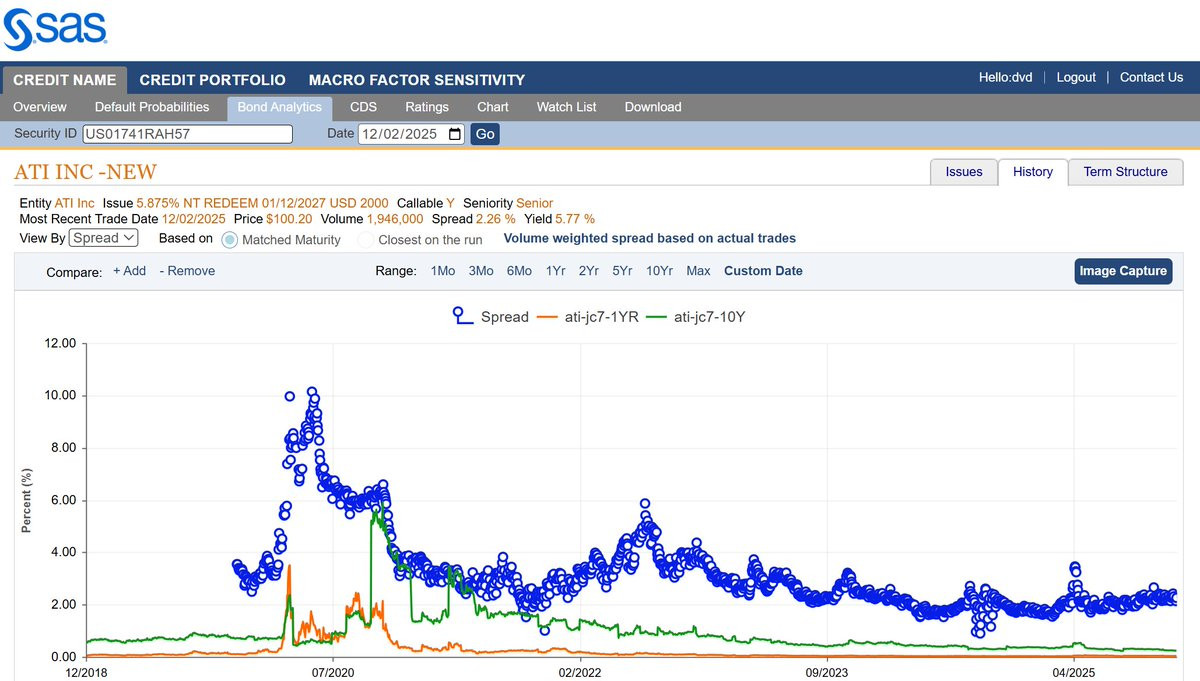This screenshot has height=681, width=1200.
Task: Set range to 6Mo
Action: click(519, 271)
